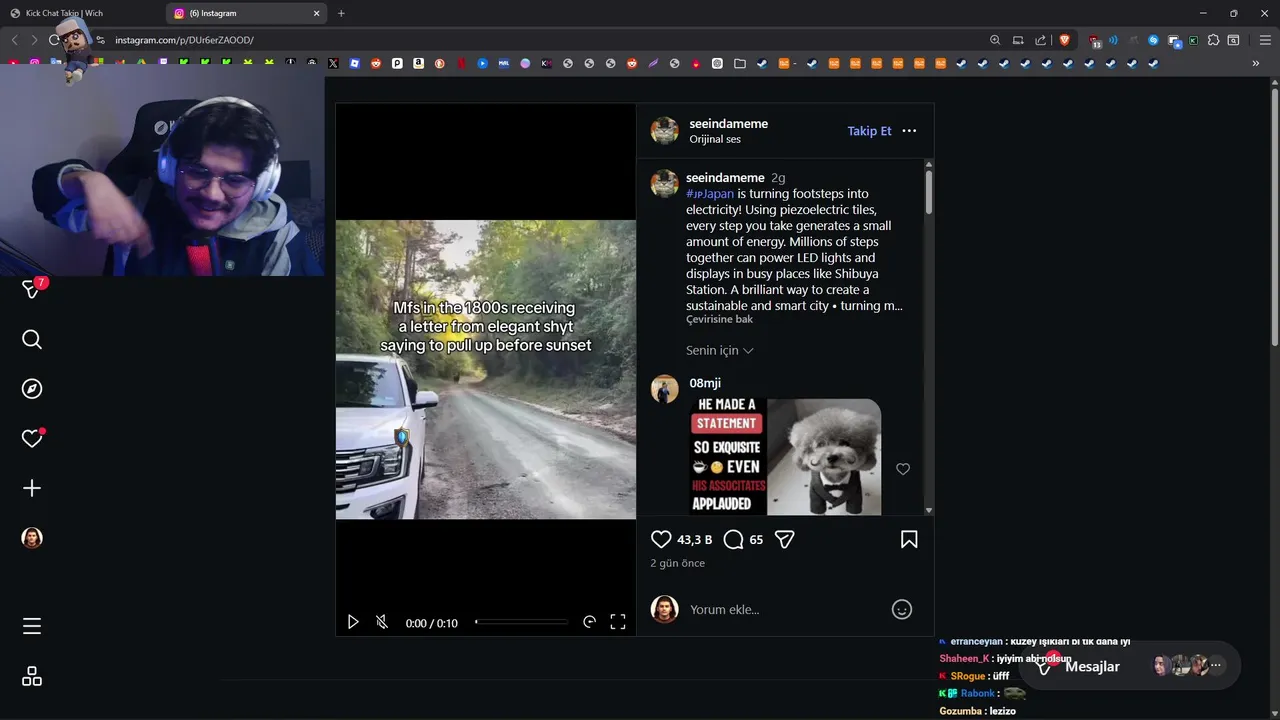Play the video

pyautogui.click(x=352, y=622)
